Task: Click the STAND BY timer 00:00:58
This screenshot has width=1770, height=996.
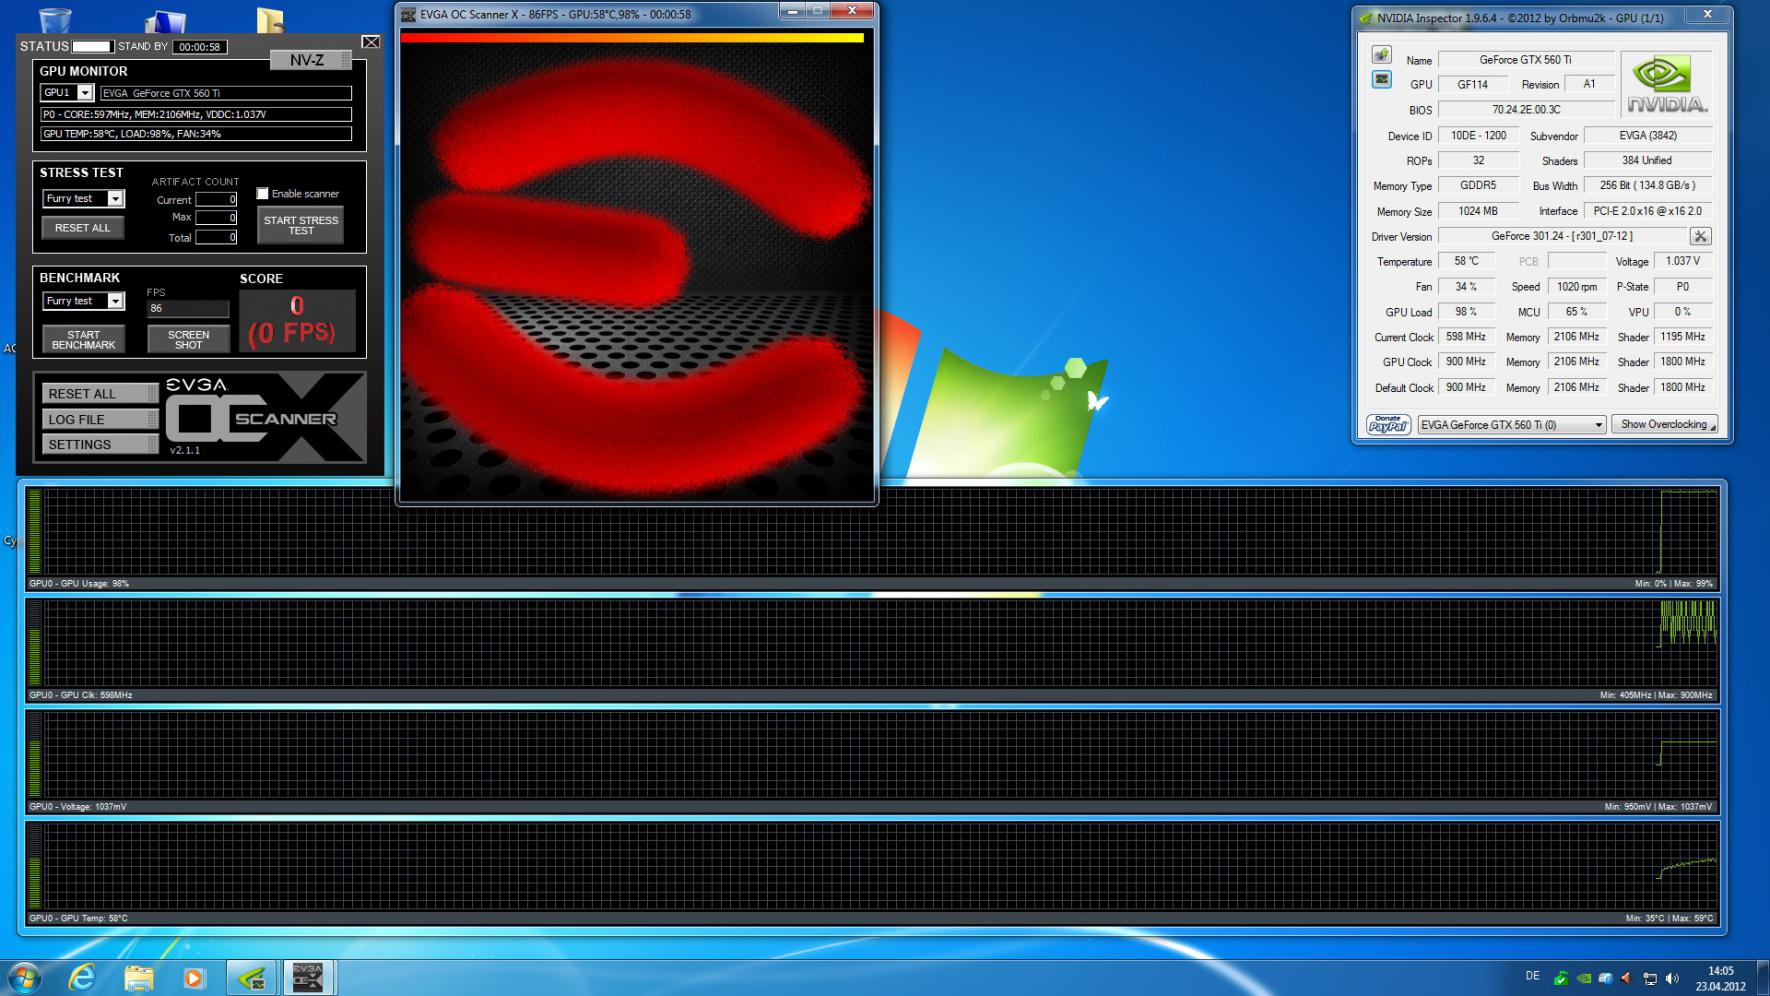Action: [199, 47]
